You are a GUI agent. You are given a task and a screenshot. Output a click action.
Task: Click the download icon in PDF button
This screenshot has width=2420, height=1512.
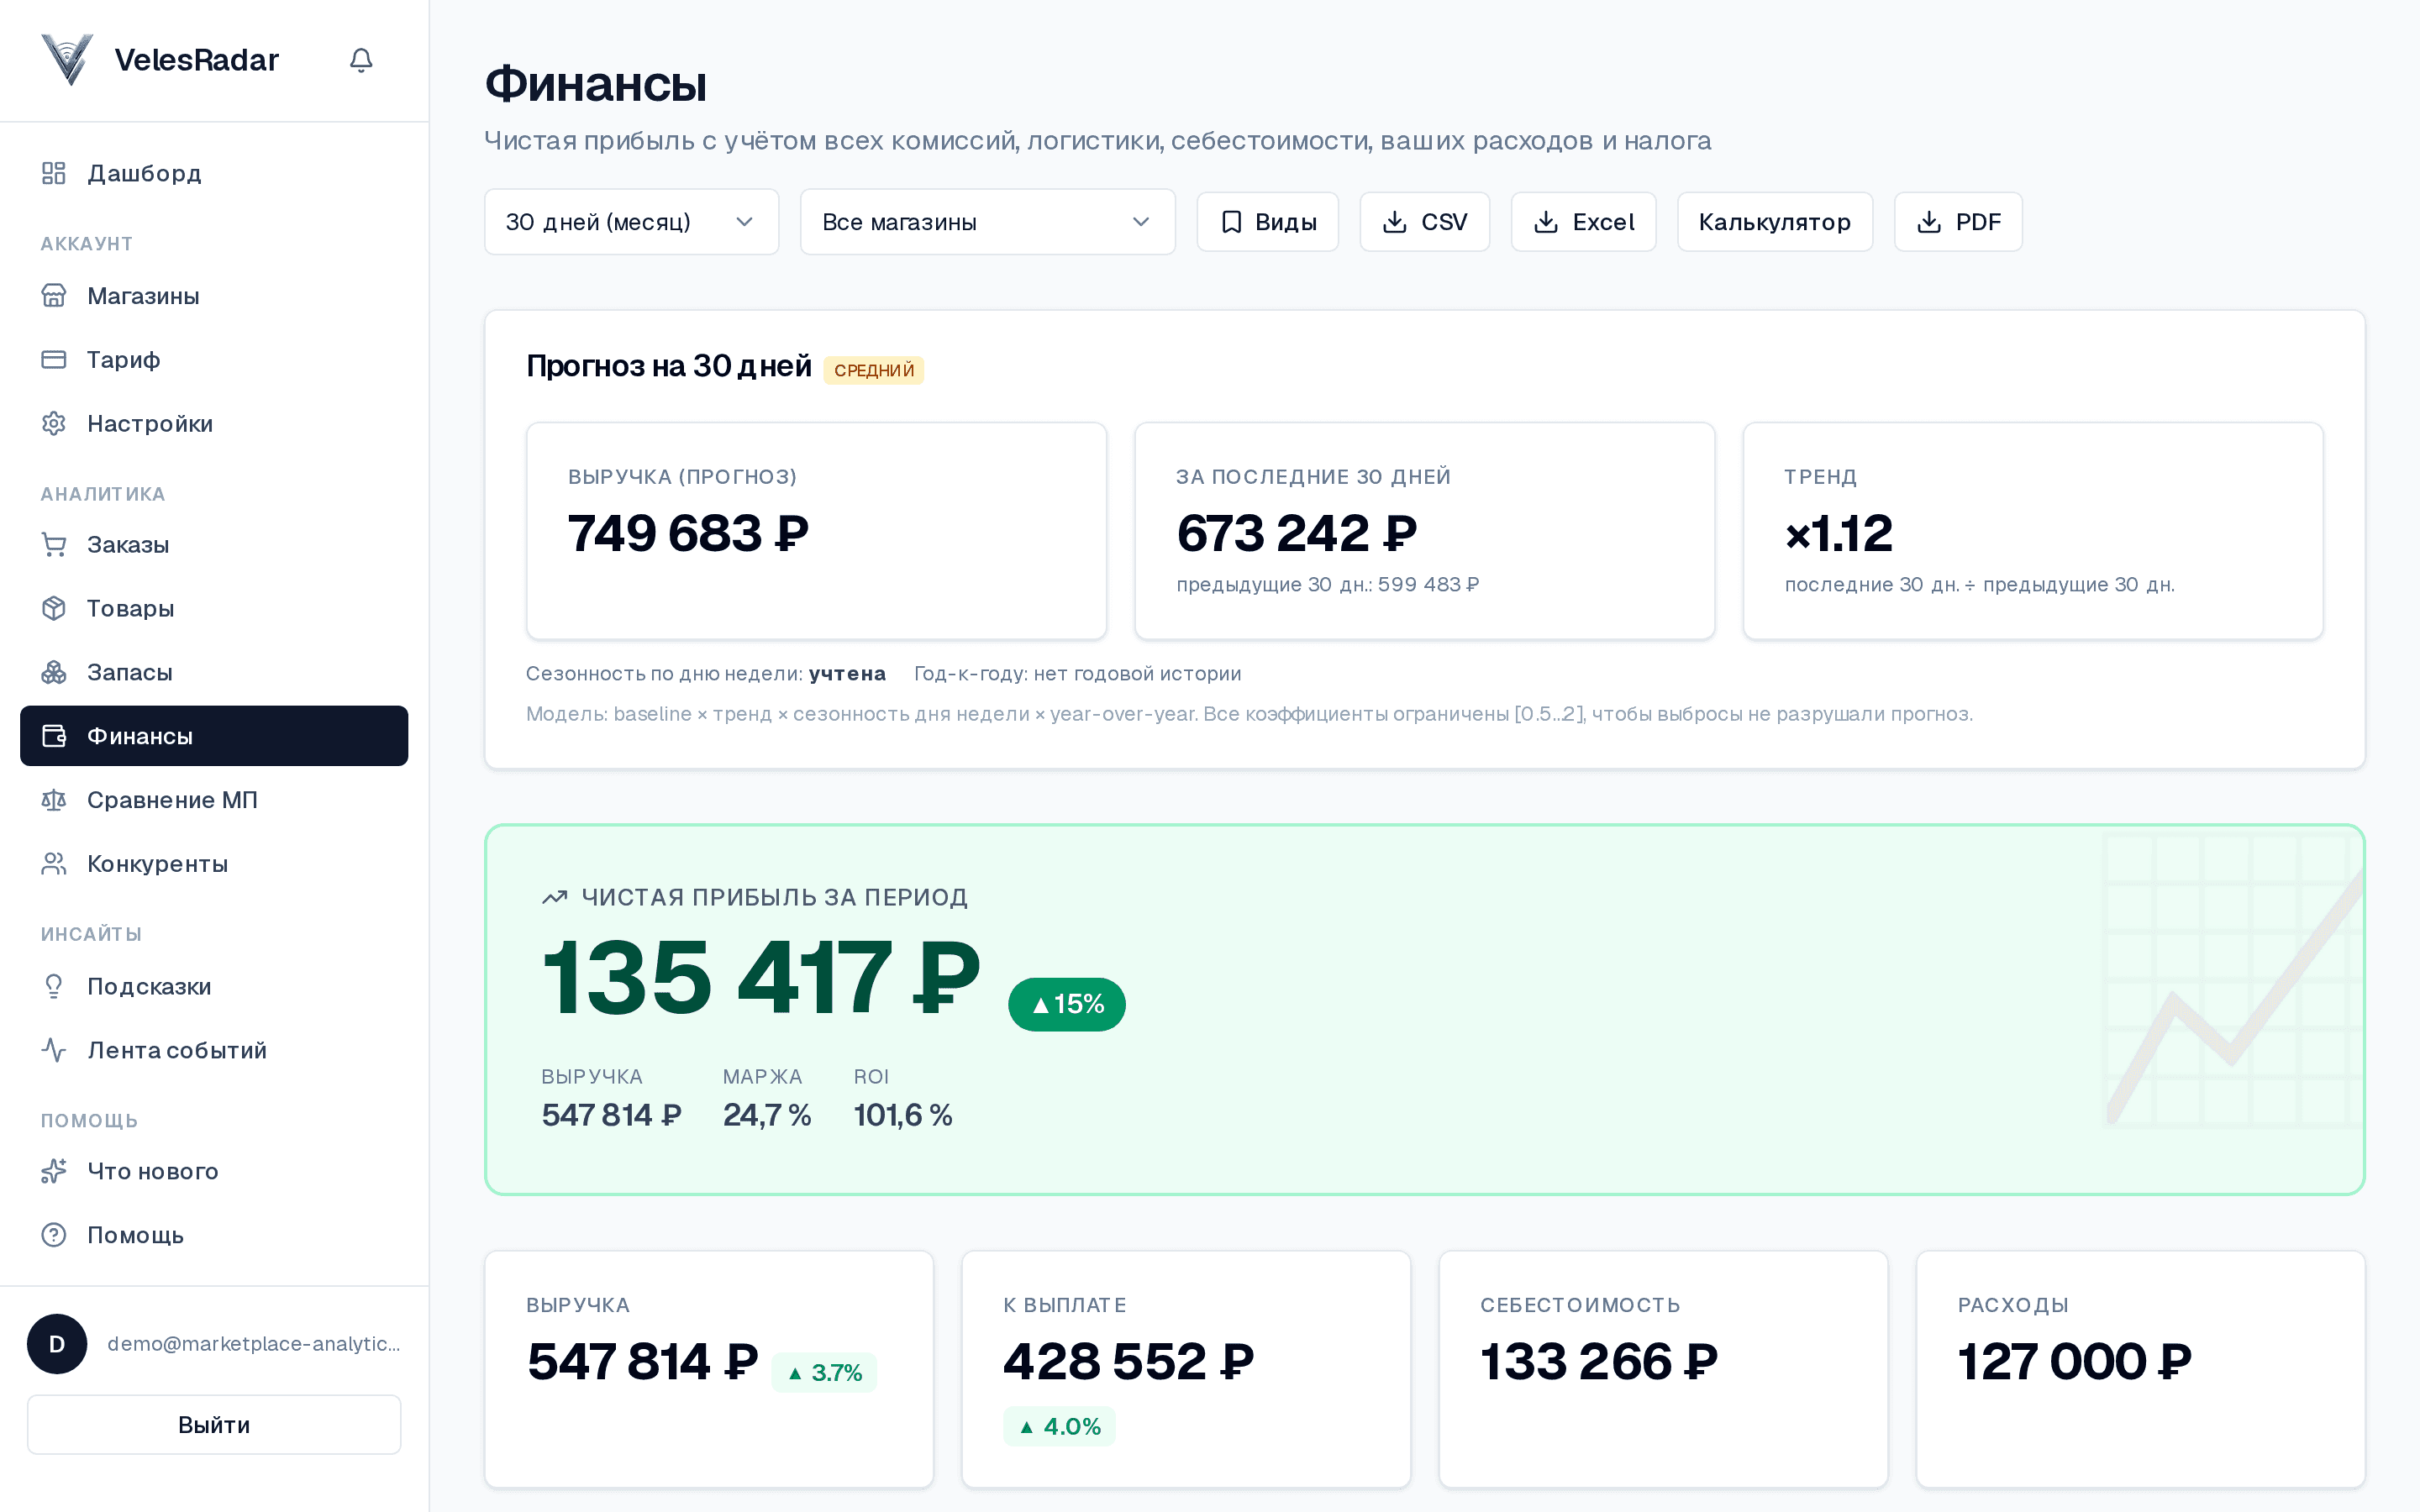tap(1929, 222)
